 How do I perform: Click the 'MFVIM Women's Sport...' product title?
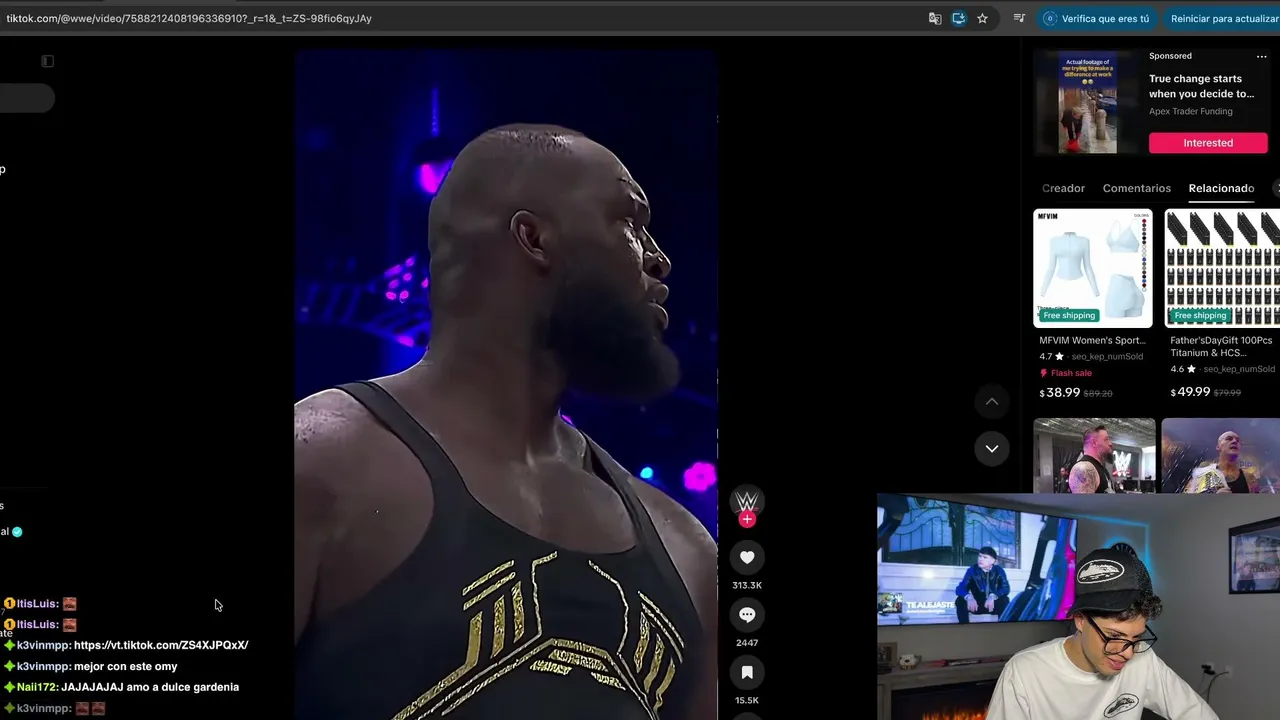(x=1092, y=340)
